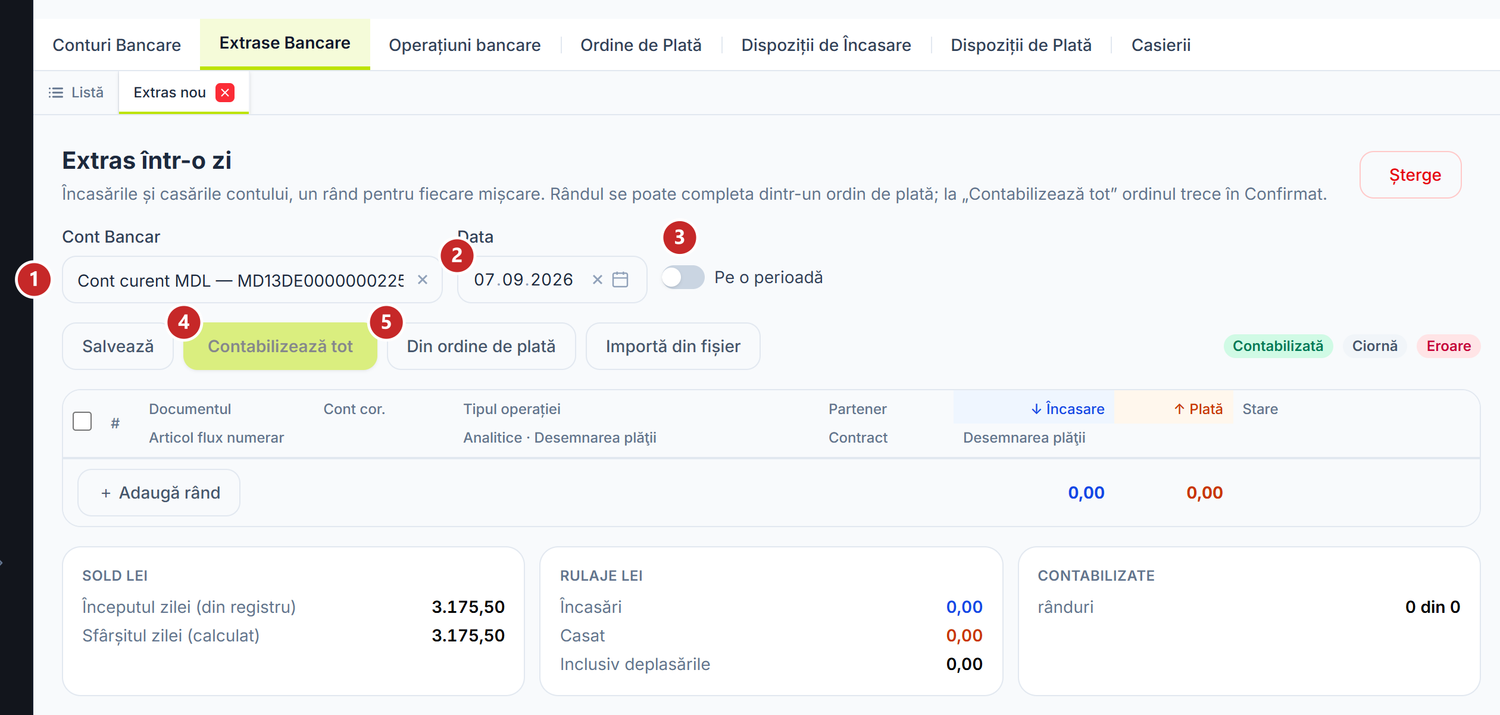Viewport: 1500px width, 715px height.
Task: Click the Ciornă status badge
Action: 1375,346
